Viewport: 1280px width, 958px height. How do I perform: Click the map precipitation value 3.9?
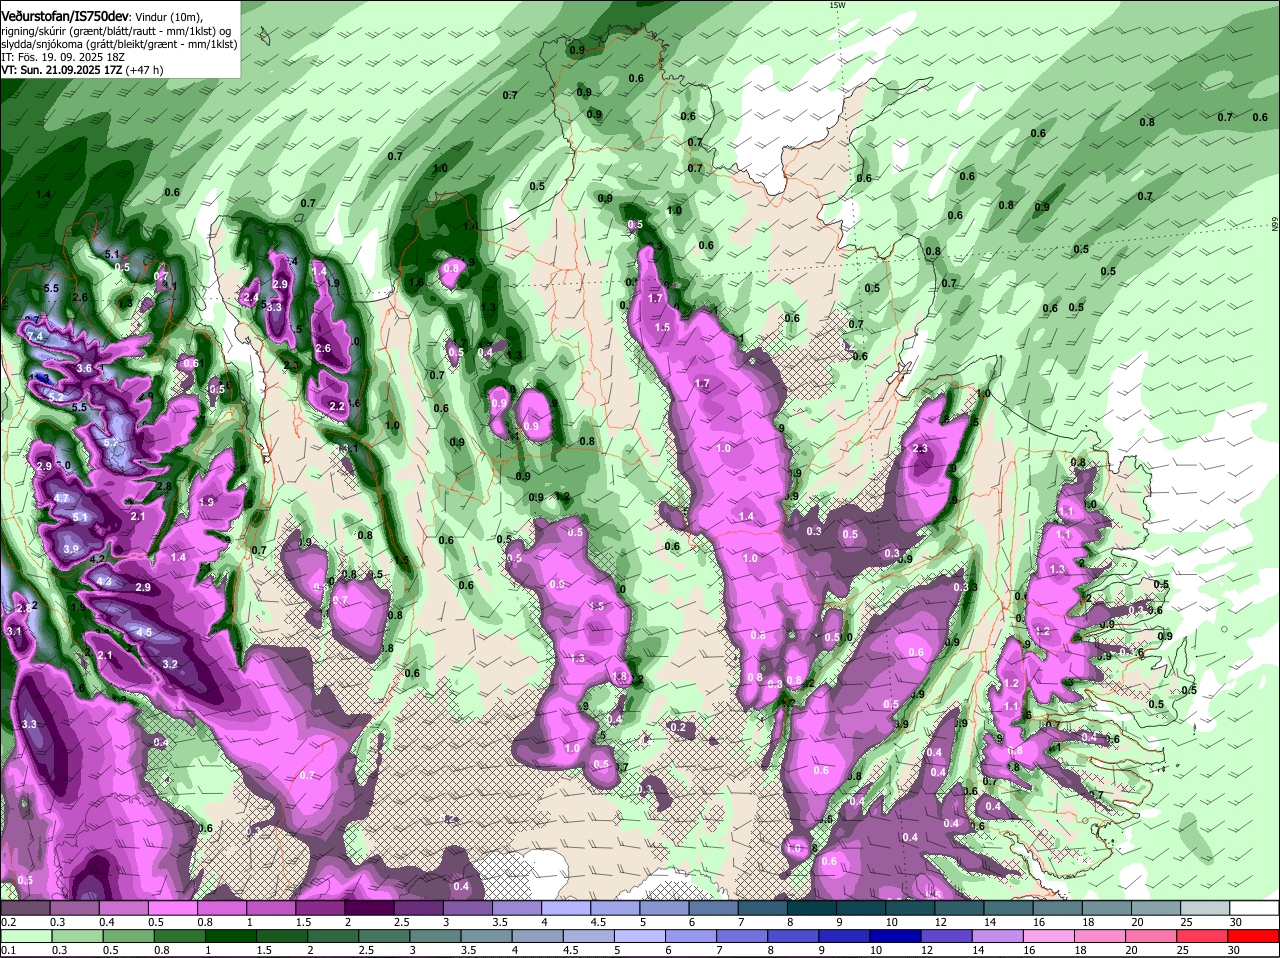(71, 549)
